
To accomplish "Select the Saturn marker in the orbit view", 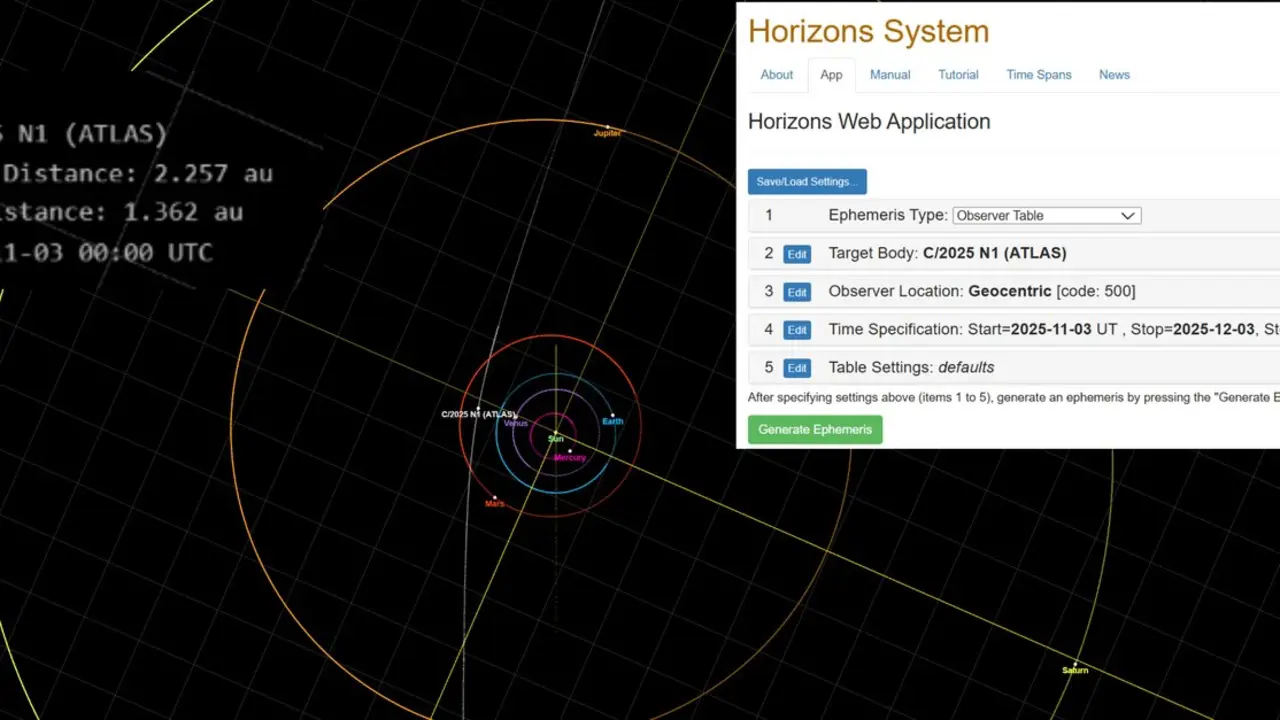I will pos(1075,664).
